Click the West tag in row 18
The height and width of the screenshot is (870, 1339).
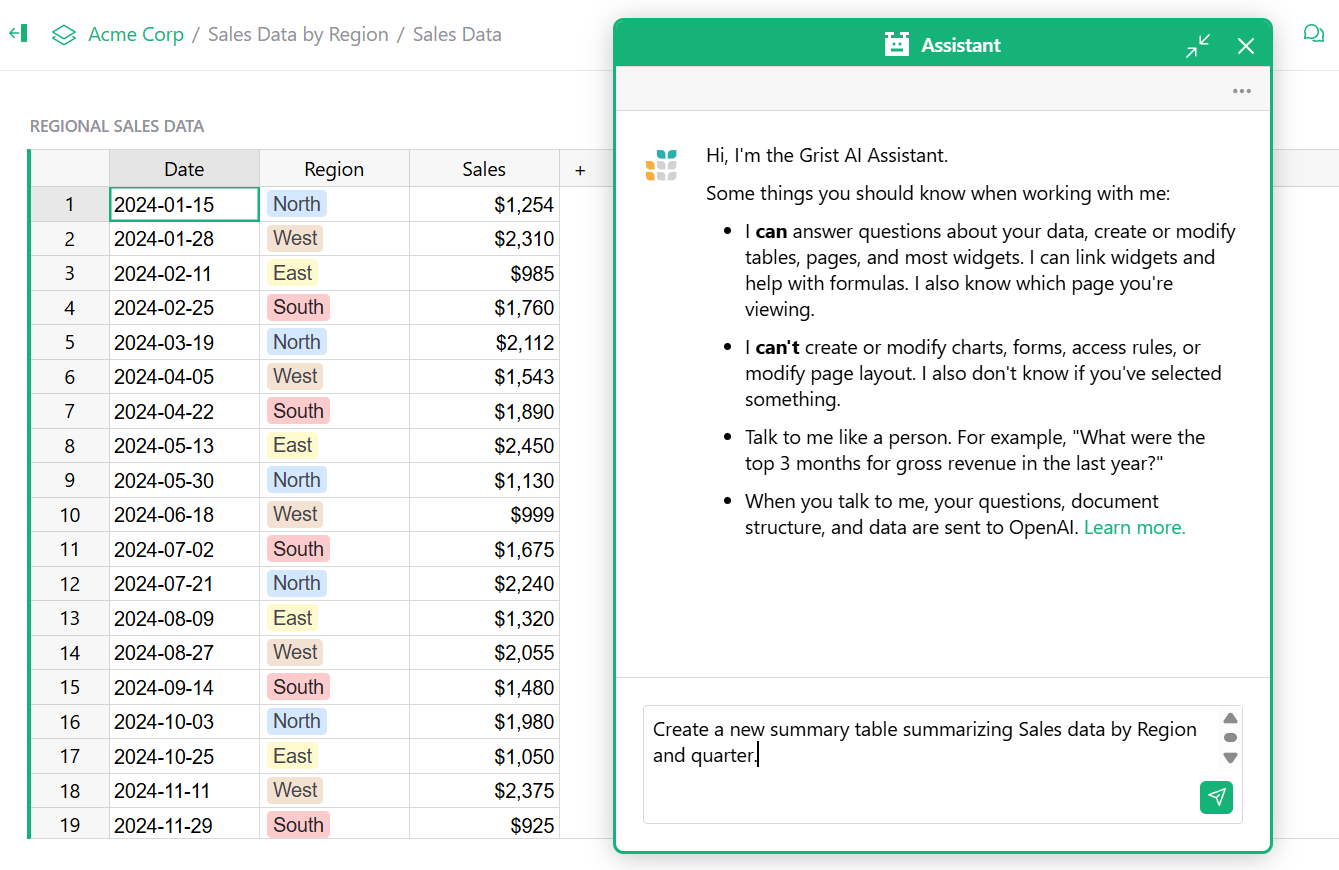295,790
